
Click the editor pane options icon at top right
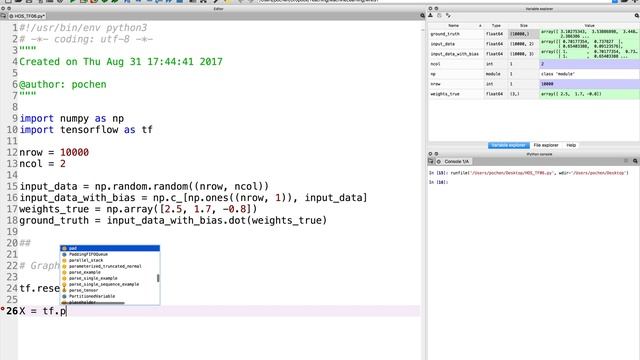422,16
